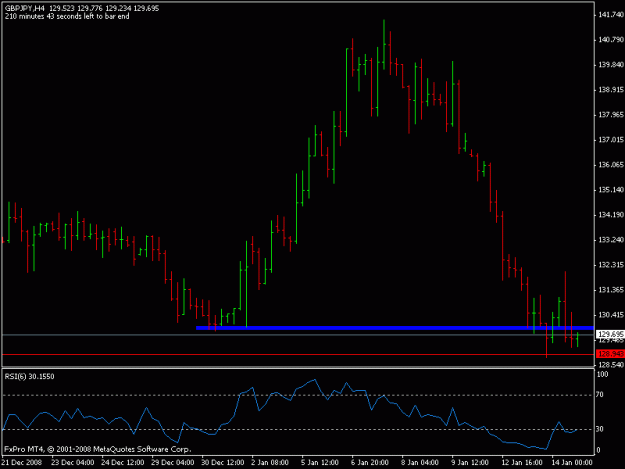The image size is (625, 469).
Task: Click the 133.240 price scale value
Action: pos(611,240)
